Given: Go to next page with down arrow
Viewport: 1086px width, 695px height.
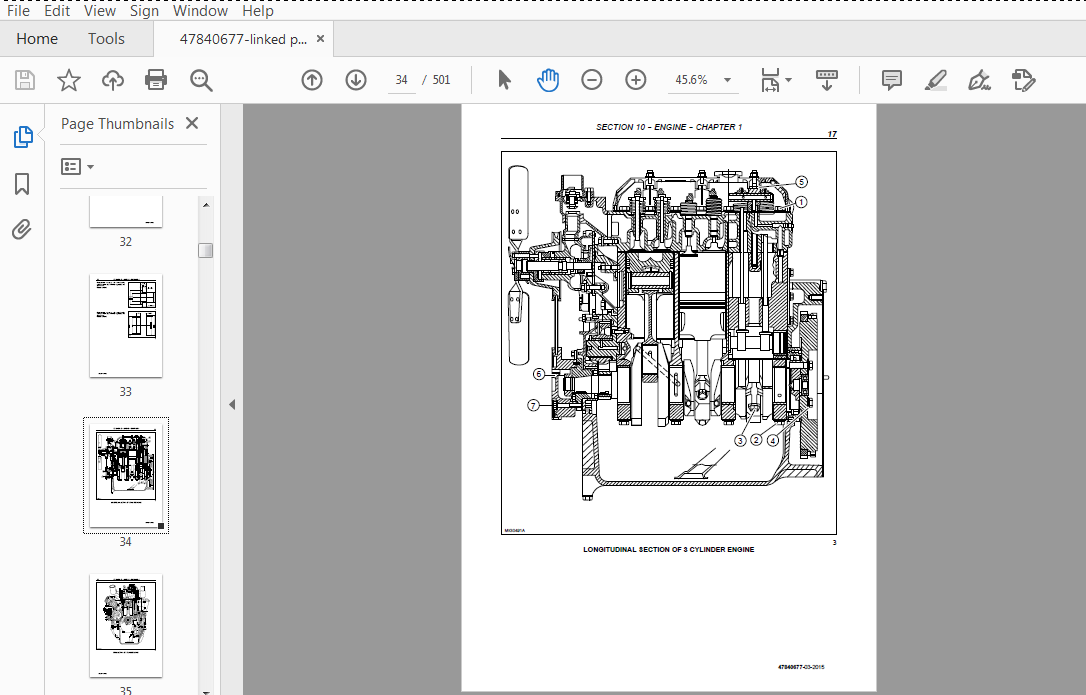Looking at the screenshot, I should (356, 80).
